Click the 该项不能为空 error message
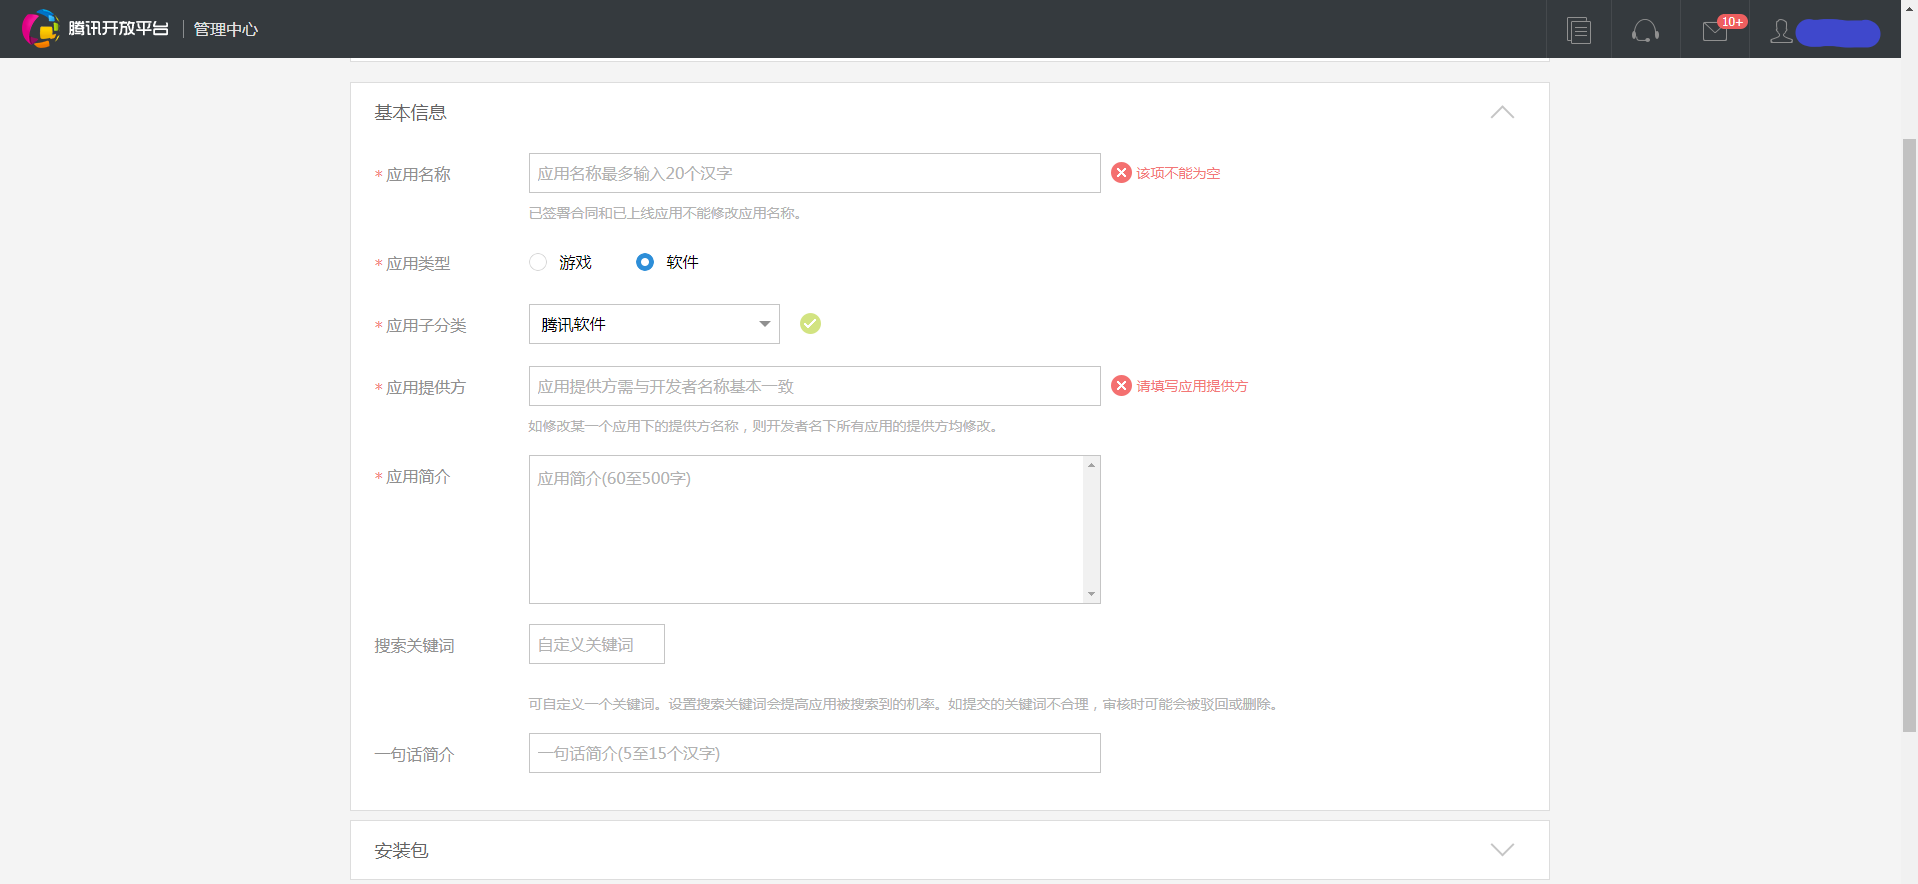Viewport: 1918px width, 884px height. 1178,173
